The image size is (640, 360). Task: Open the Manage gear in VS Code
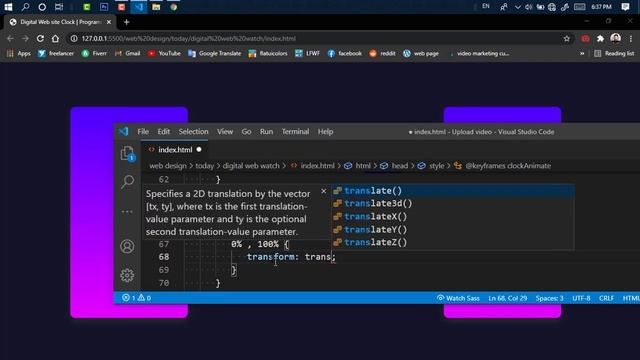tap(127, 275)
